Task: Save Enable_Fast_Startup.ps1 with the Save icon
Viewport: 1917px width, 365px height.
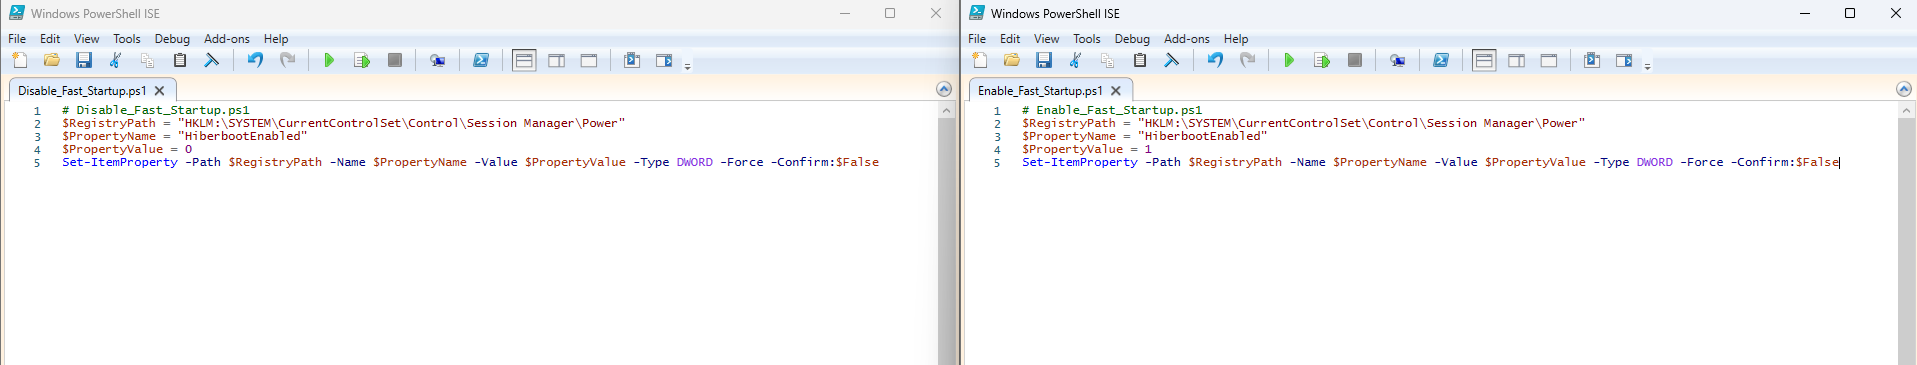Action: 1044,61
